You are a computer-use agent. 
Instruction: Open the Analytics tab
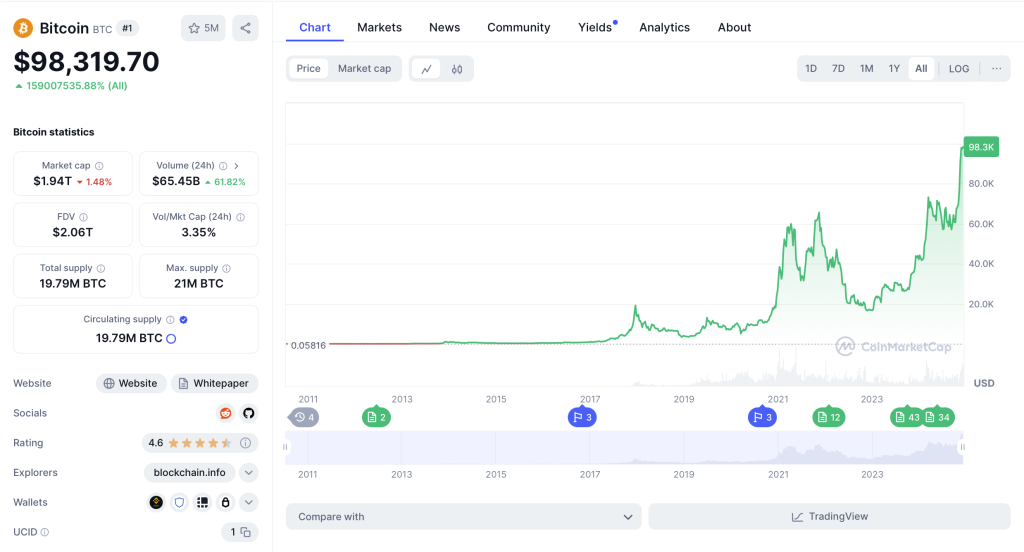point(664,27)
